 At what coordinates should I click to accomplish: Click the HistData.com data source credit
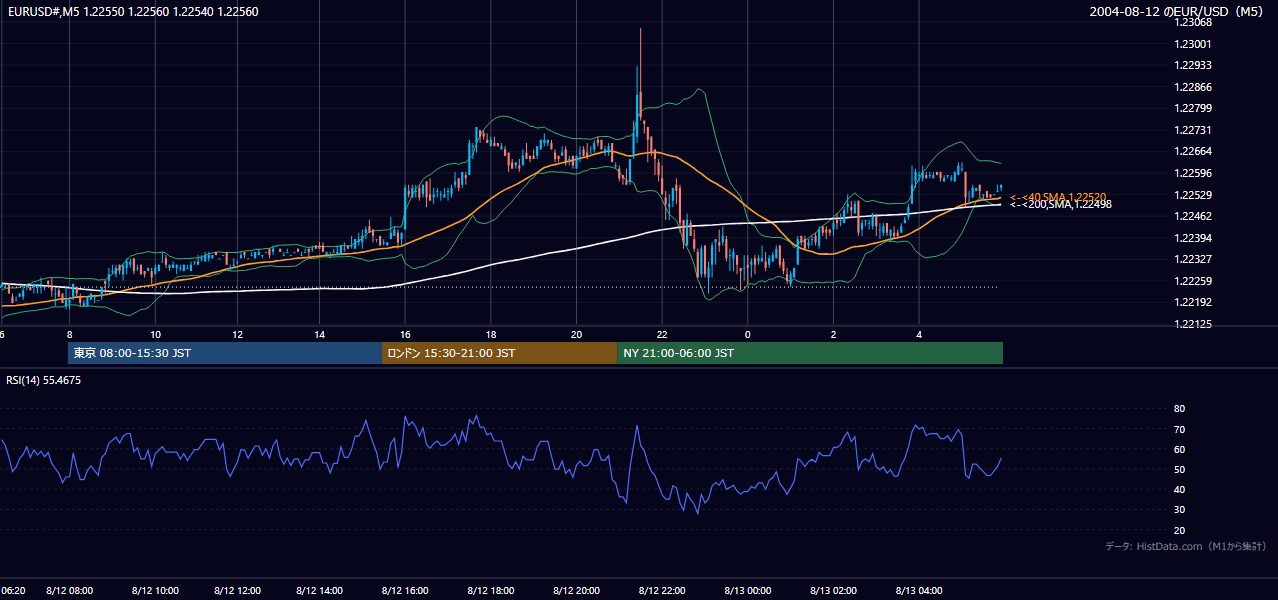1186,546
